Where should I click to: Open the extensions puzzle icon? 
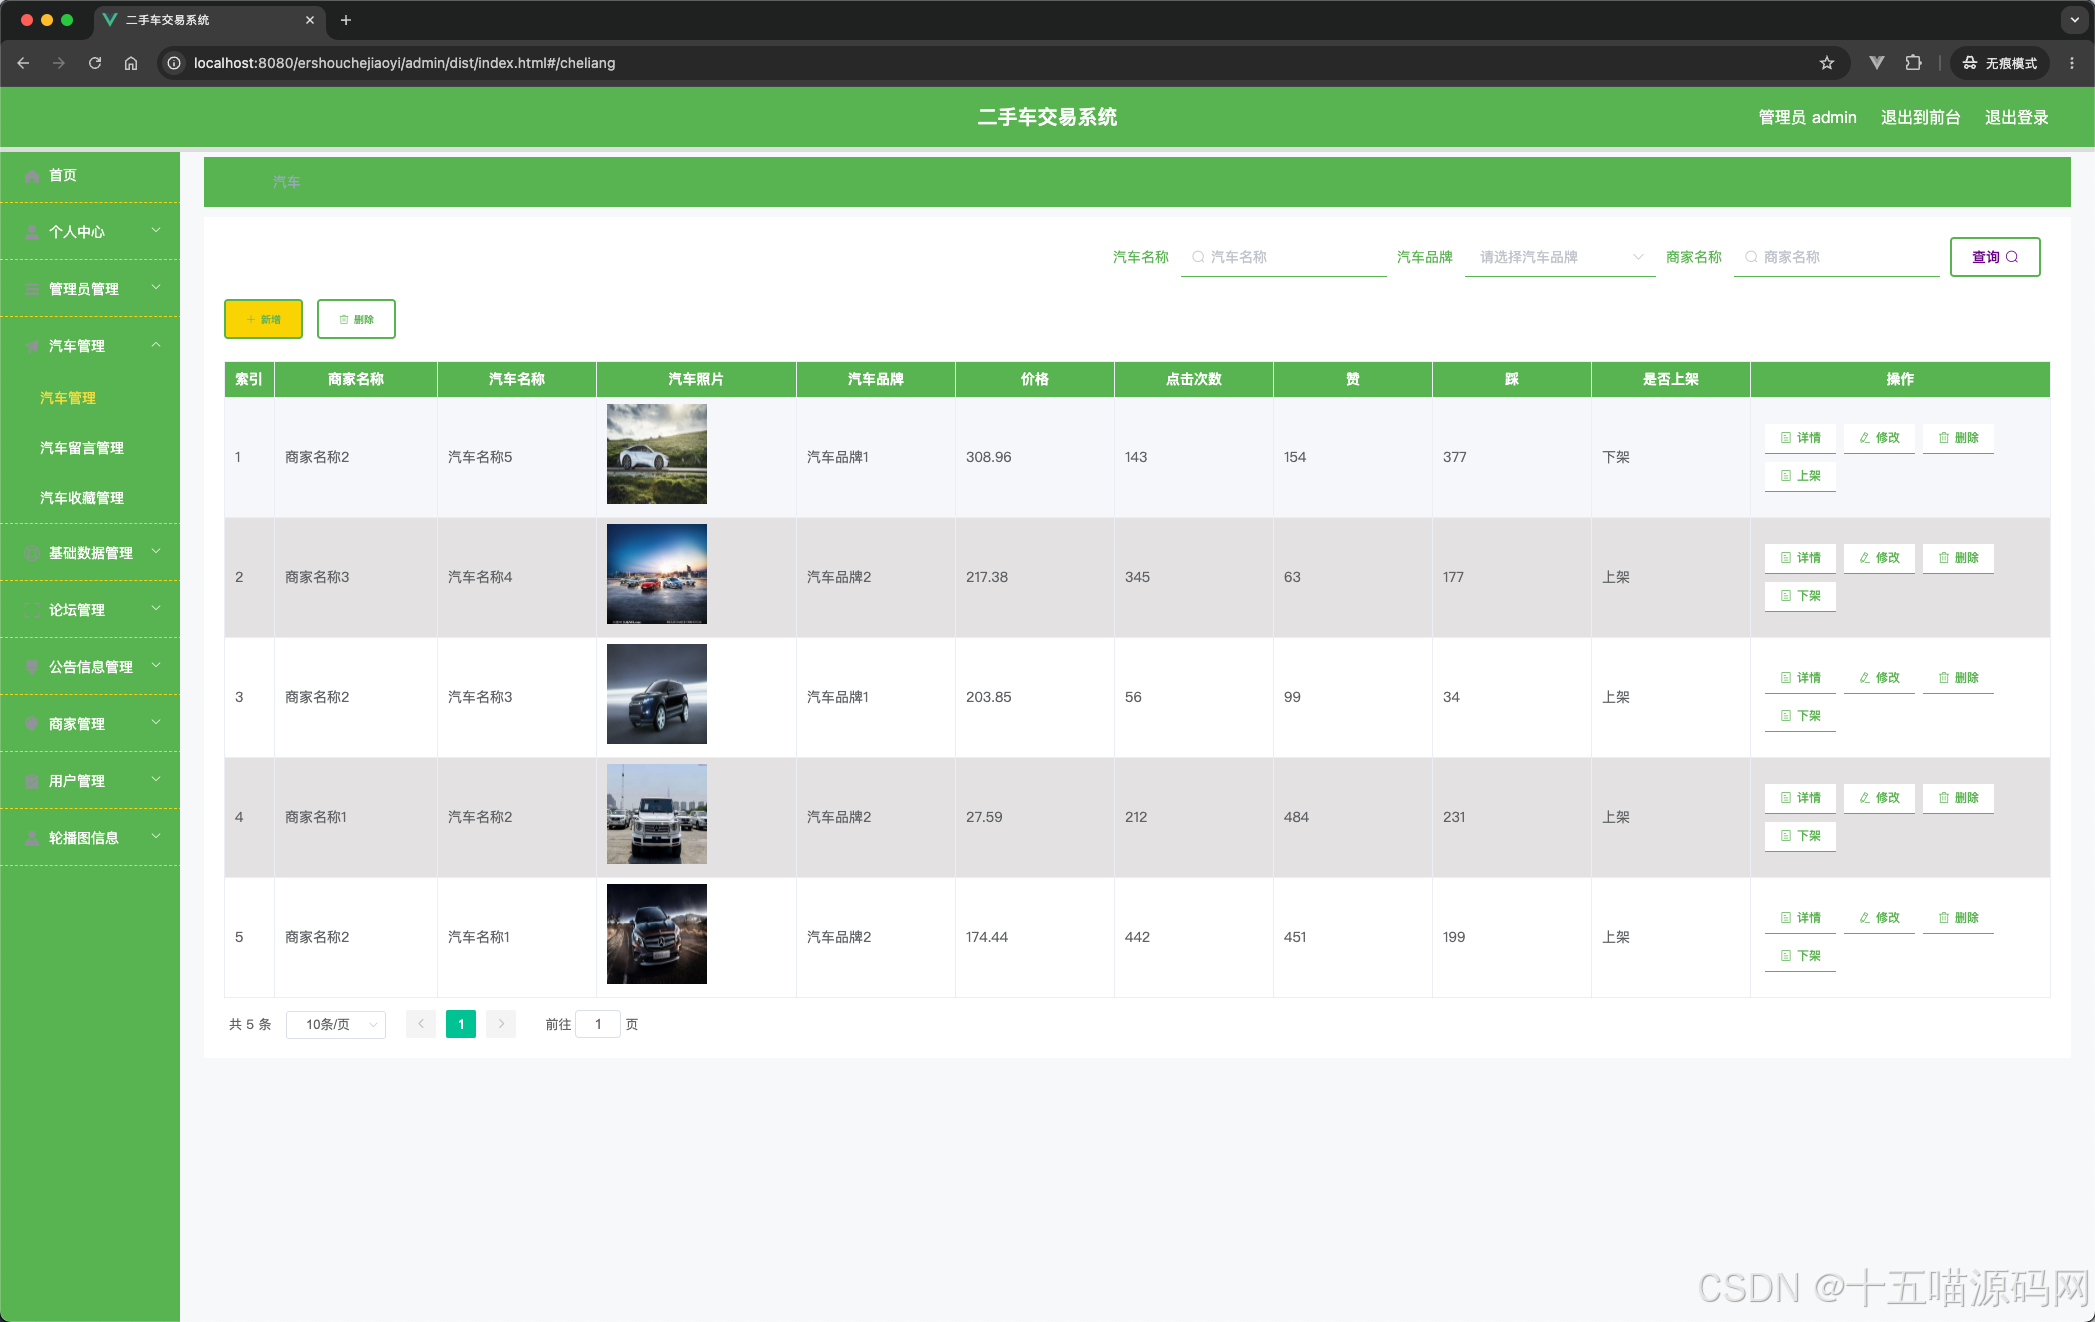(1913, 63)
